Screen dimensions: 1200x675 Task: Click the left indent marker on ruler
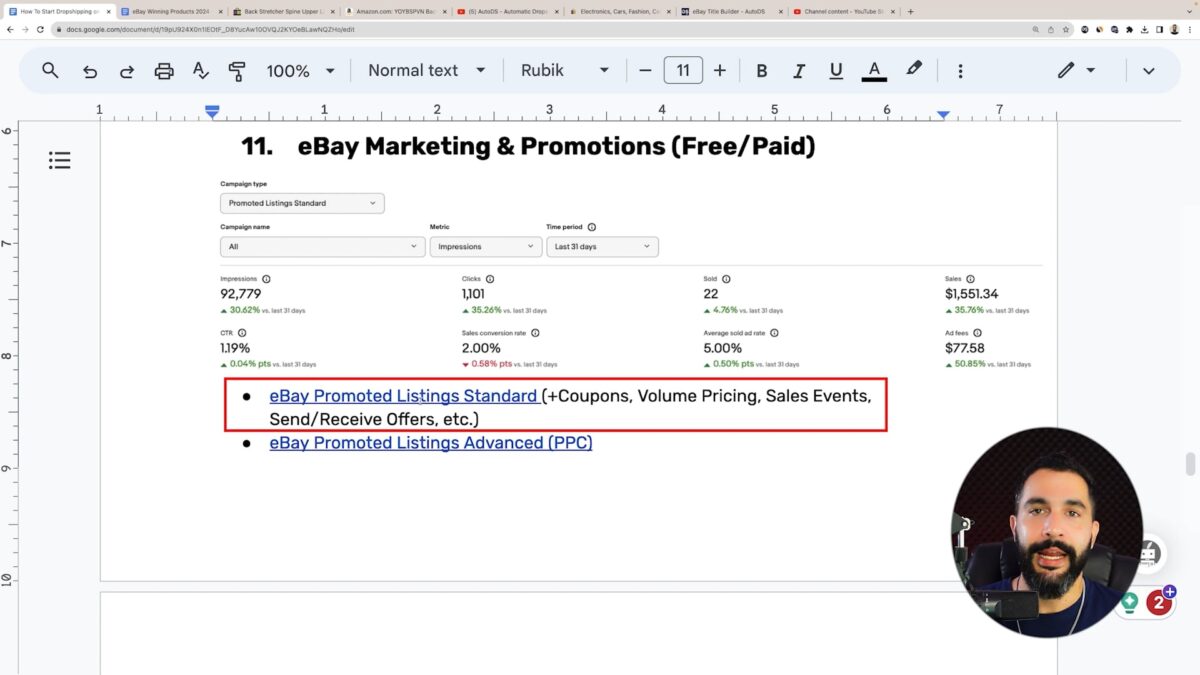(212, 112)
